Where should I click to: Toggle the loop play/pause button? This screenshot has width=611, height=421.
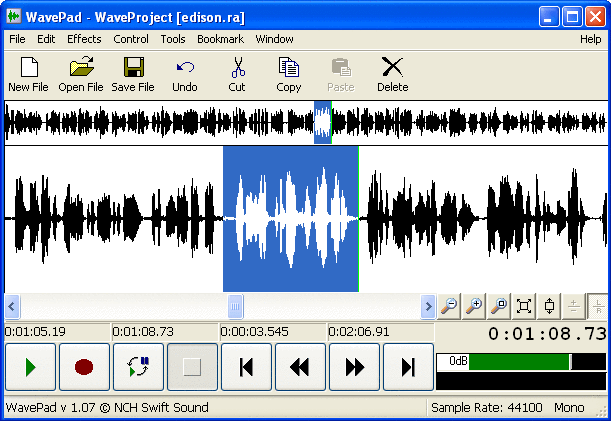pyautogui.click(x=138, y=367)
